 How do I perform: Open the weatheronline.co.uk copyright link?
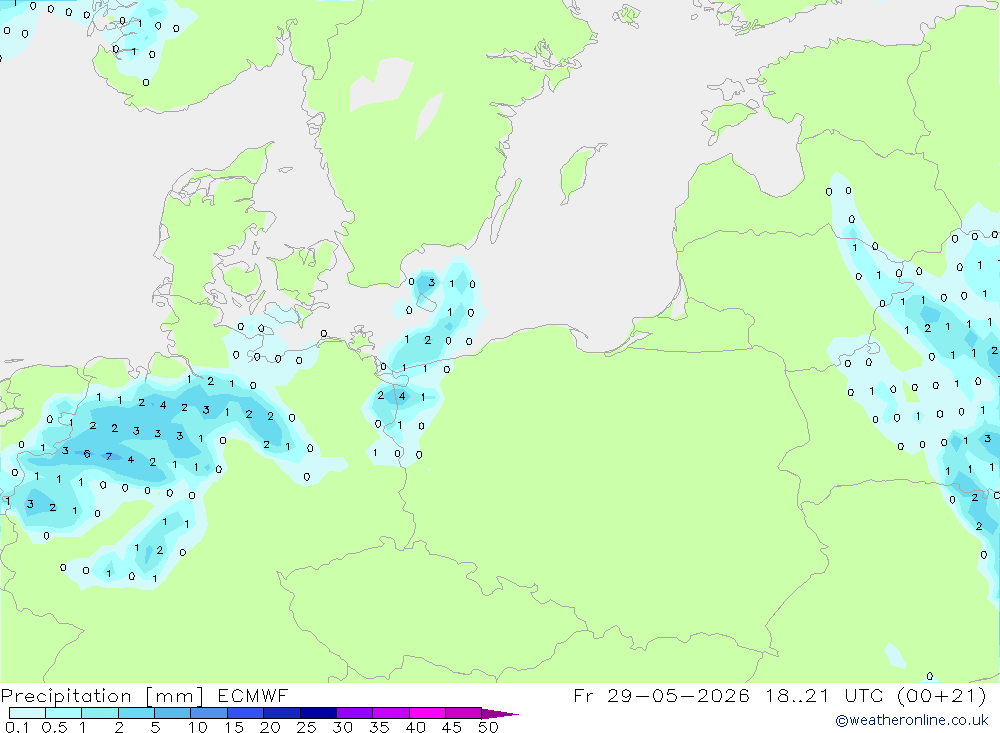[x=912, y=720]
